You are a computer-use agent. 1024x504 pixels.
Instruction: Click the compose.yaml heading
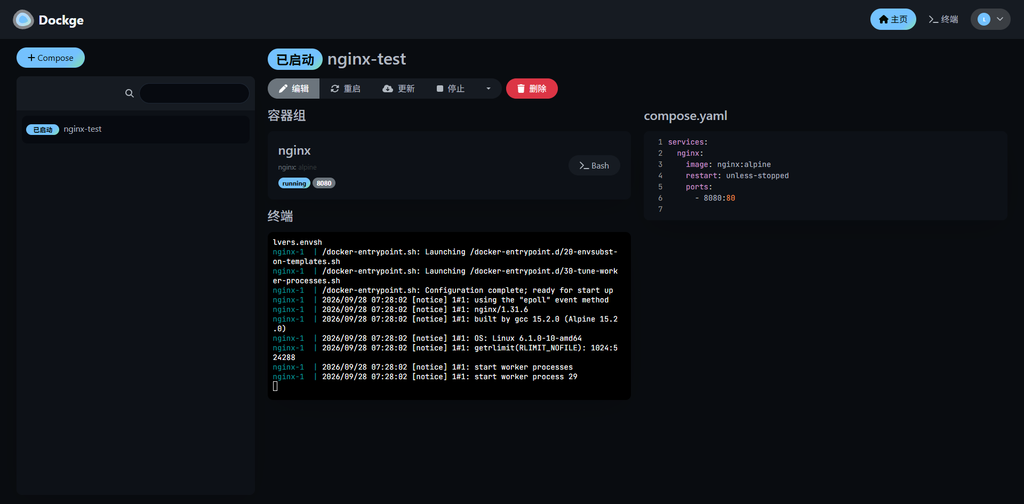[x=686, y=116]
